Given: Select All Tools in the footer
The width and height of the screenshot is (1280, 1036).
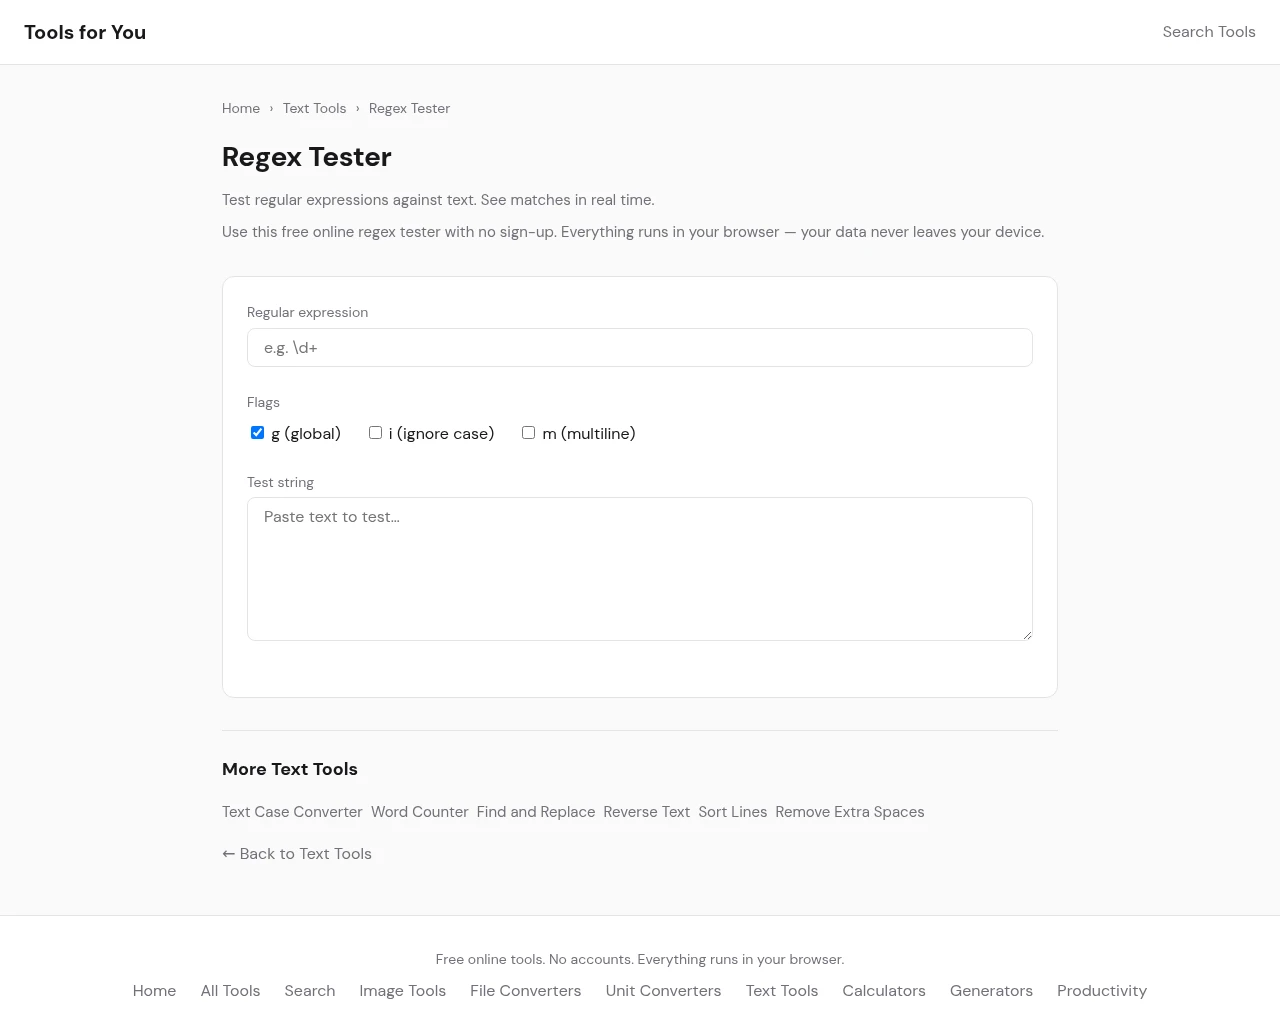Looking at the screenshot, I should [230, 991].
